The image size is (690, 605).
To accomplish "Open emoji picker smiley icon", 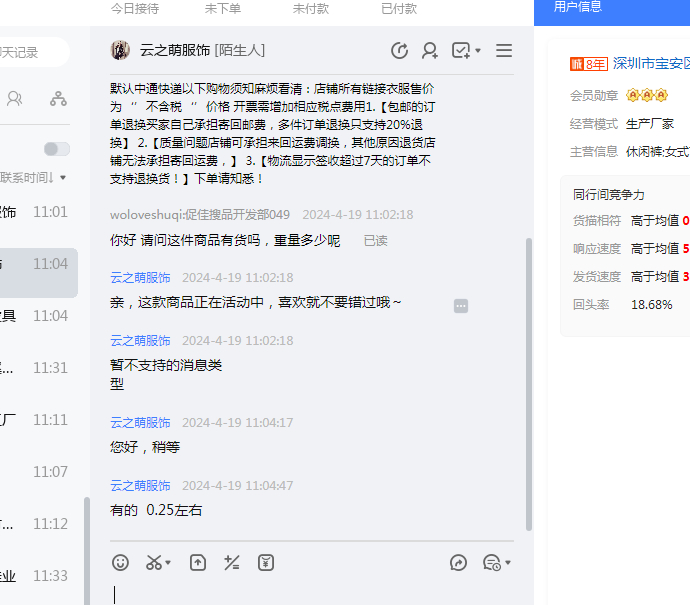I will [120, 562].
